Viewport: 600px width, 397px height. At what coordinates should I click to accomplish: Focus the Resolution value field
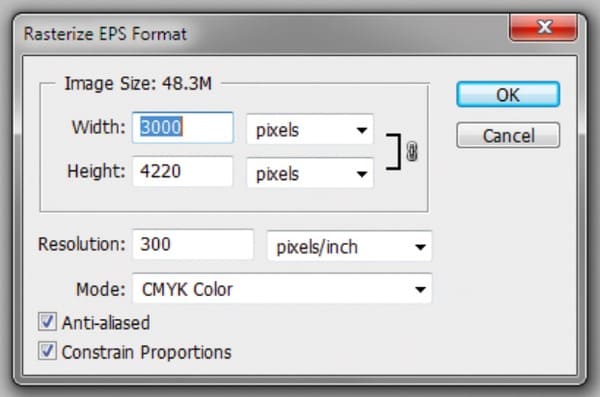tap(193, 244)
